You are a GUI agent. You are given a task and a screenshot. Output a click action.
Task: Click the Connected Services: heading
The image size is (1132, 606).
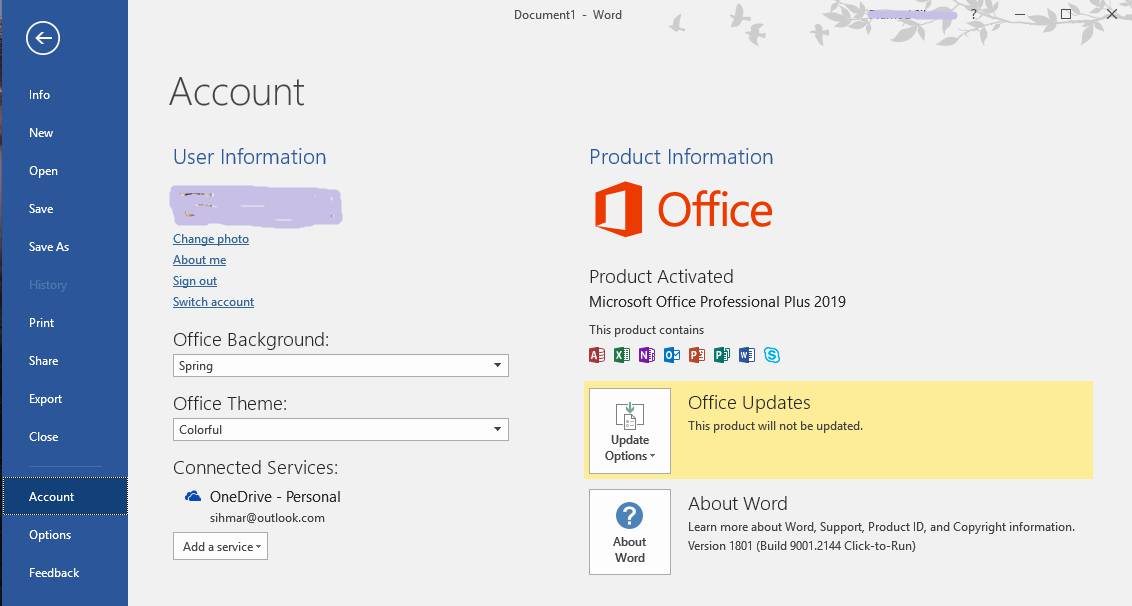[x=256, y=468]
